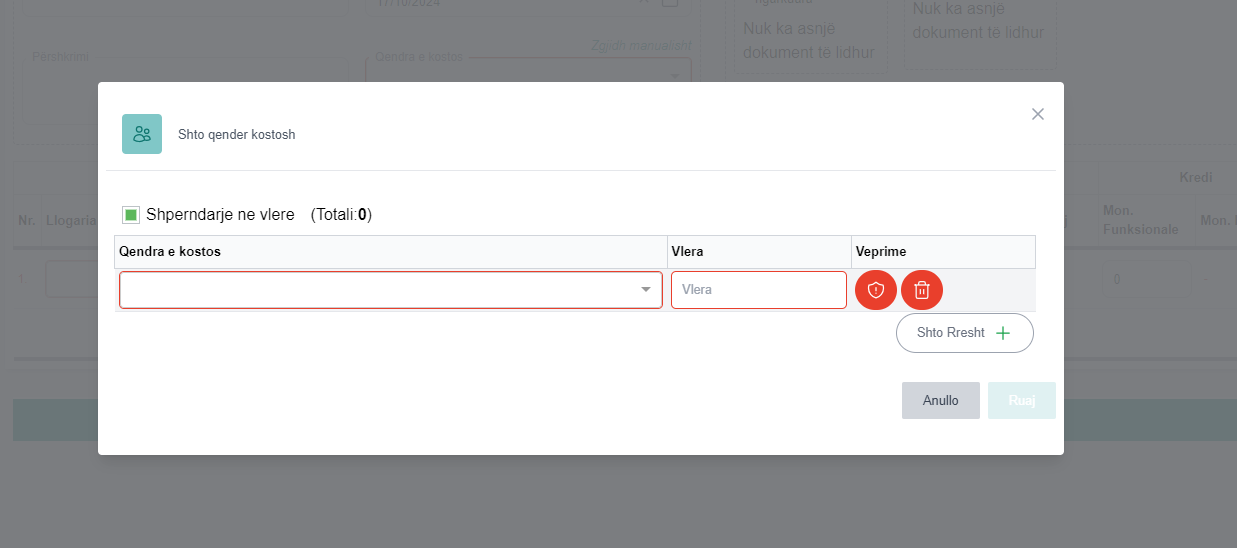This screenshot has height=548, width=1237.
Task: Toggle the Shperndarje ne vlere checkbox
Action: [x=131, y=215]
